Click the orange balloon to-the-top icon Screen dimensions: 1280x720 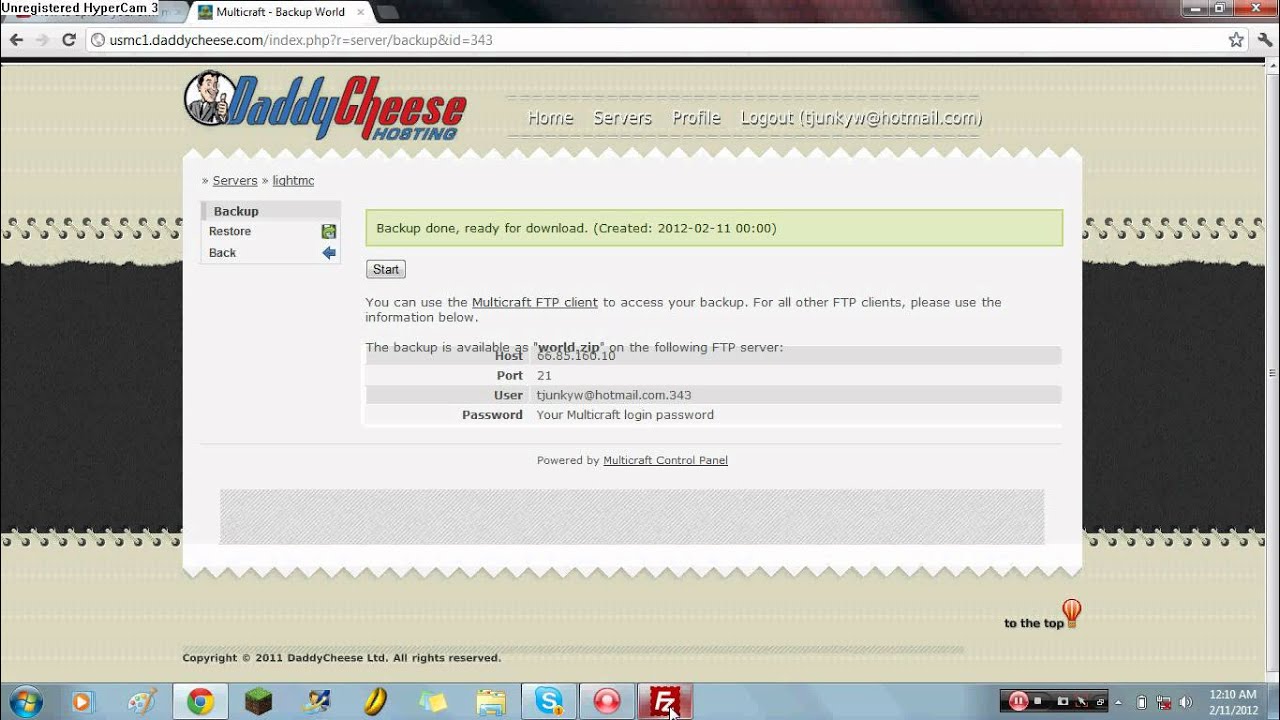point(1072,612)
